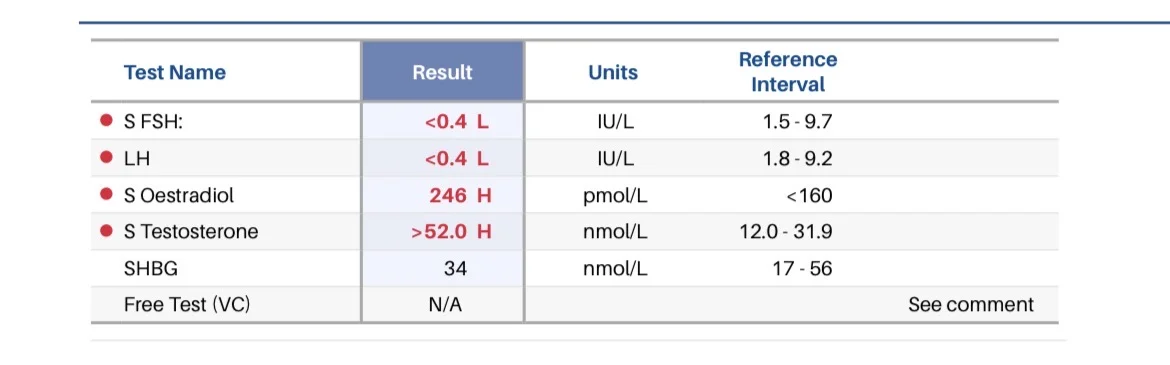Click the Units column header

[x=613, y=72]
